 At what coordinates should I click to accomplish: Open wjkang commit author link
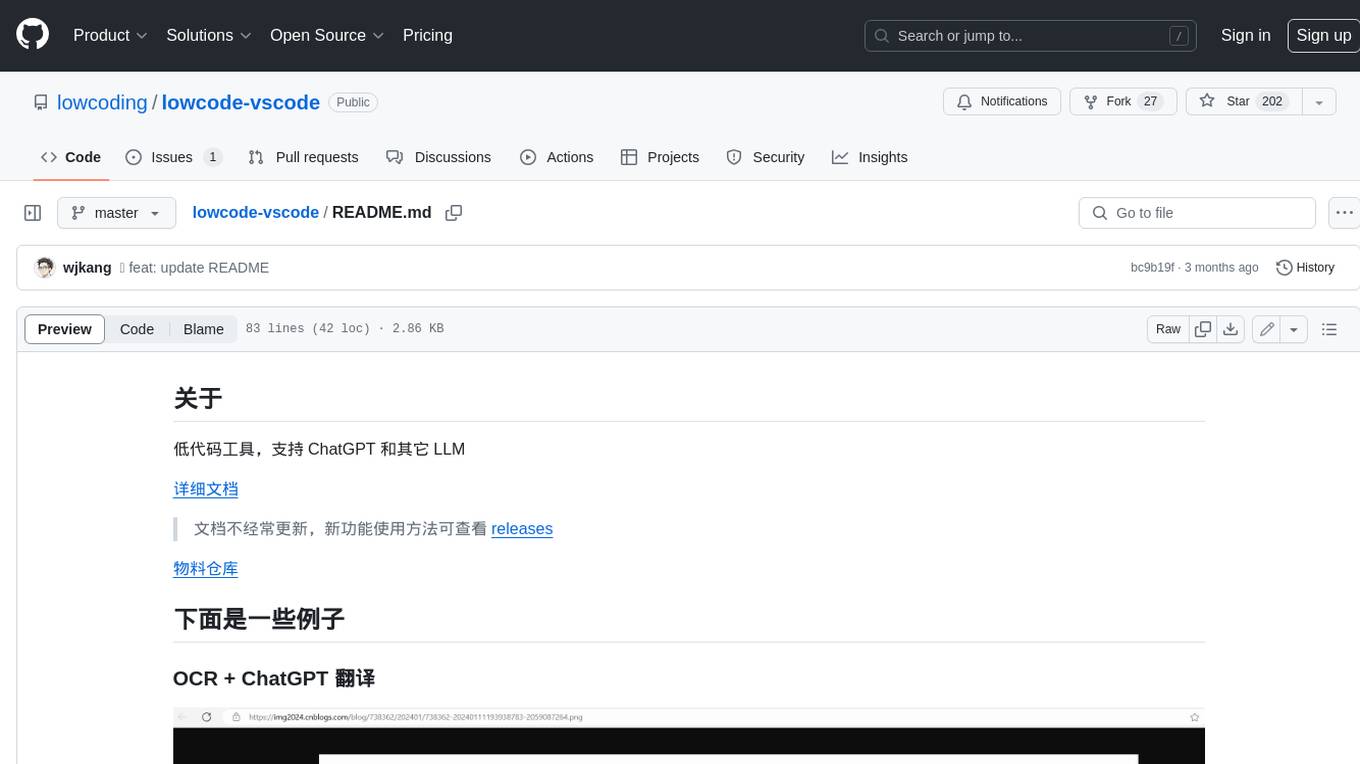(87, 268)
